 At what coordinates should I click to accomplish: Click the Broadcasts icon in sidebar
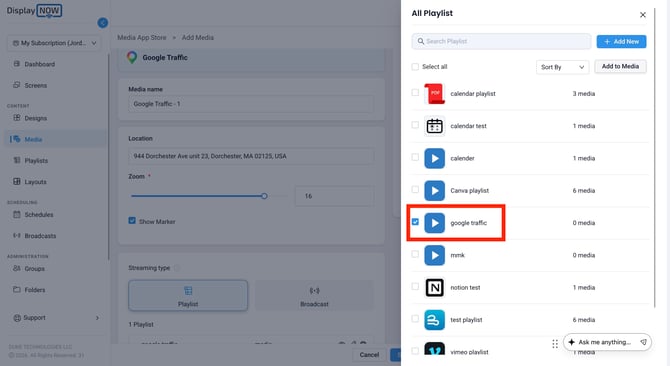pos(17,236)
